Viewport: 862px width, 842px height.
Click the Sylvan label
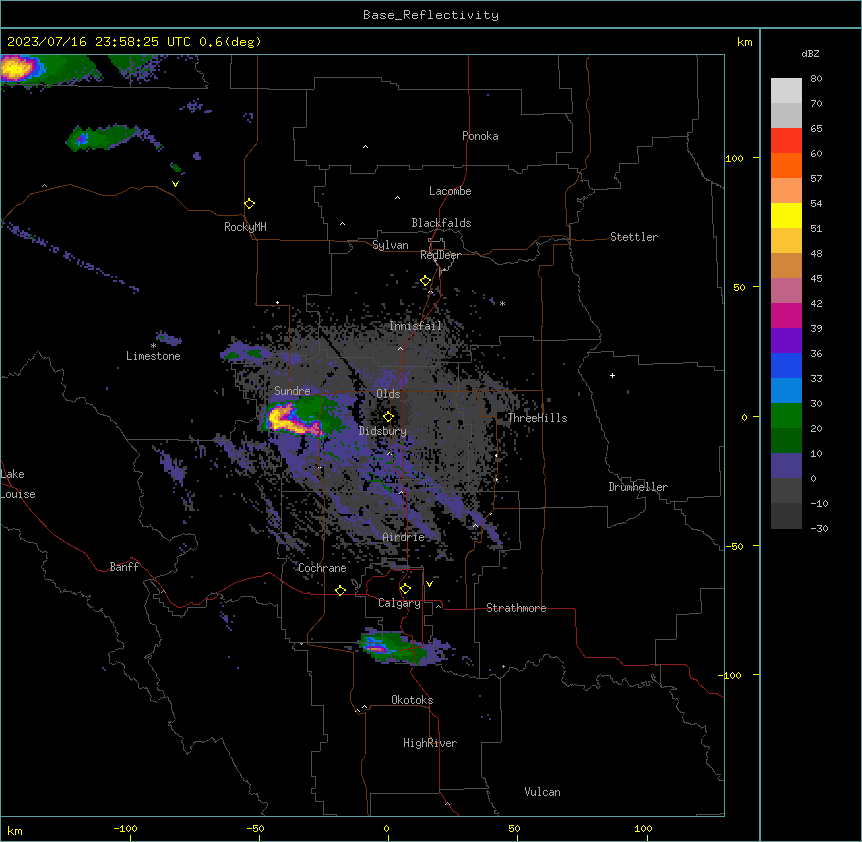click(390, 245)
